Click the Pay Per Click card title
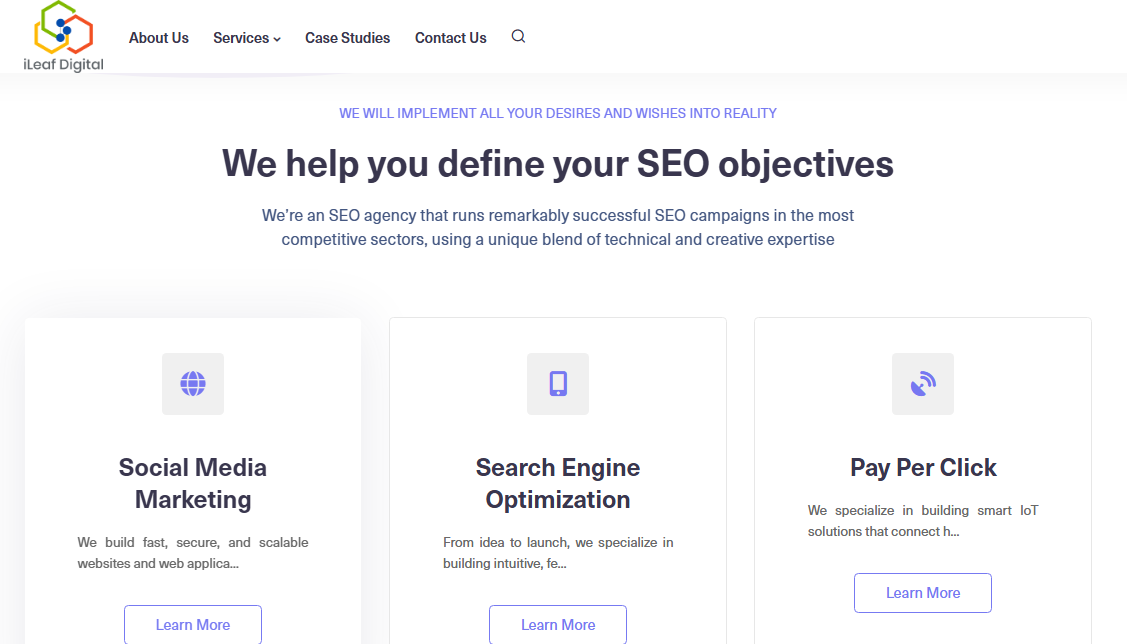1127x644 pixels. click(x=923, y=467)
